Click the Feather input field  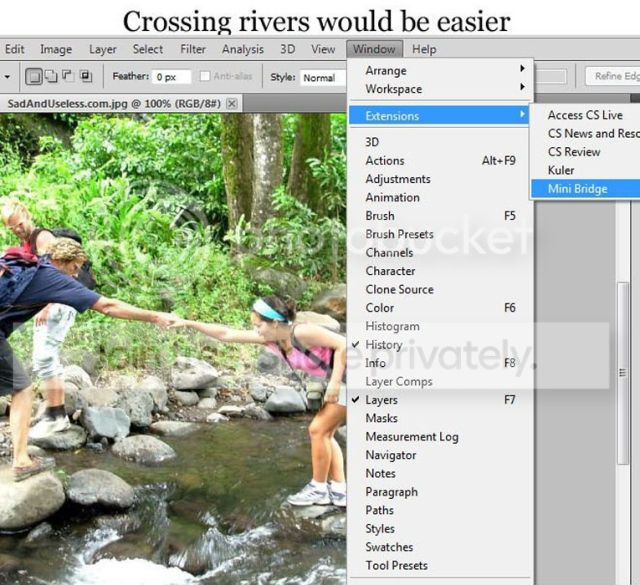171,77
